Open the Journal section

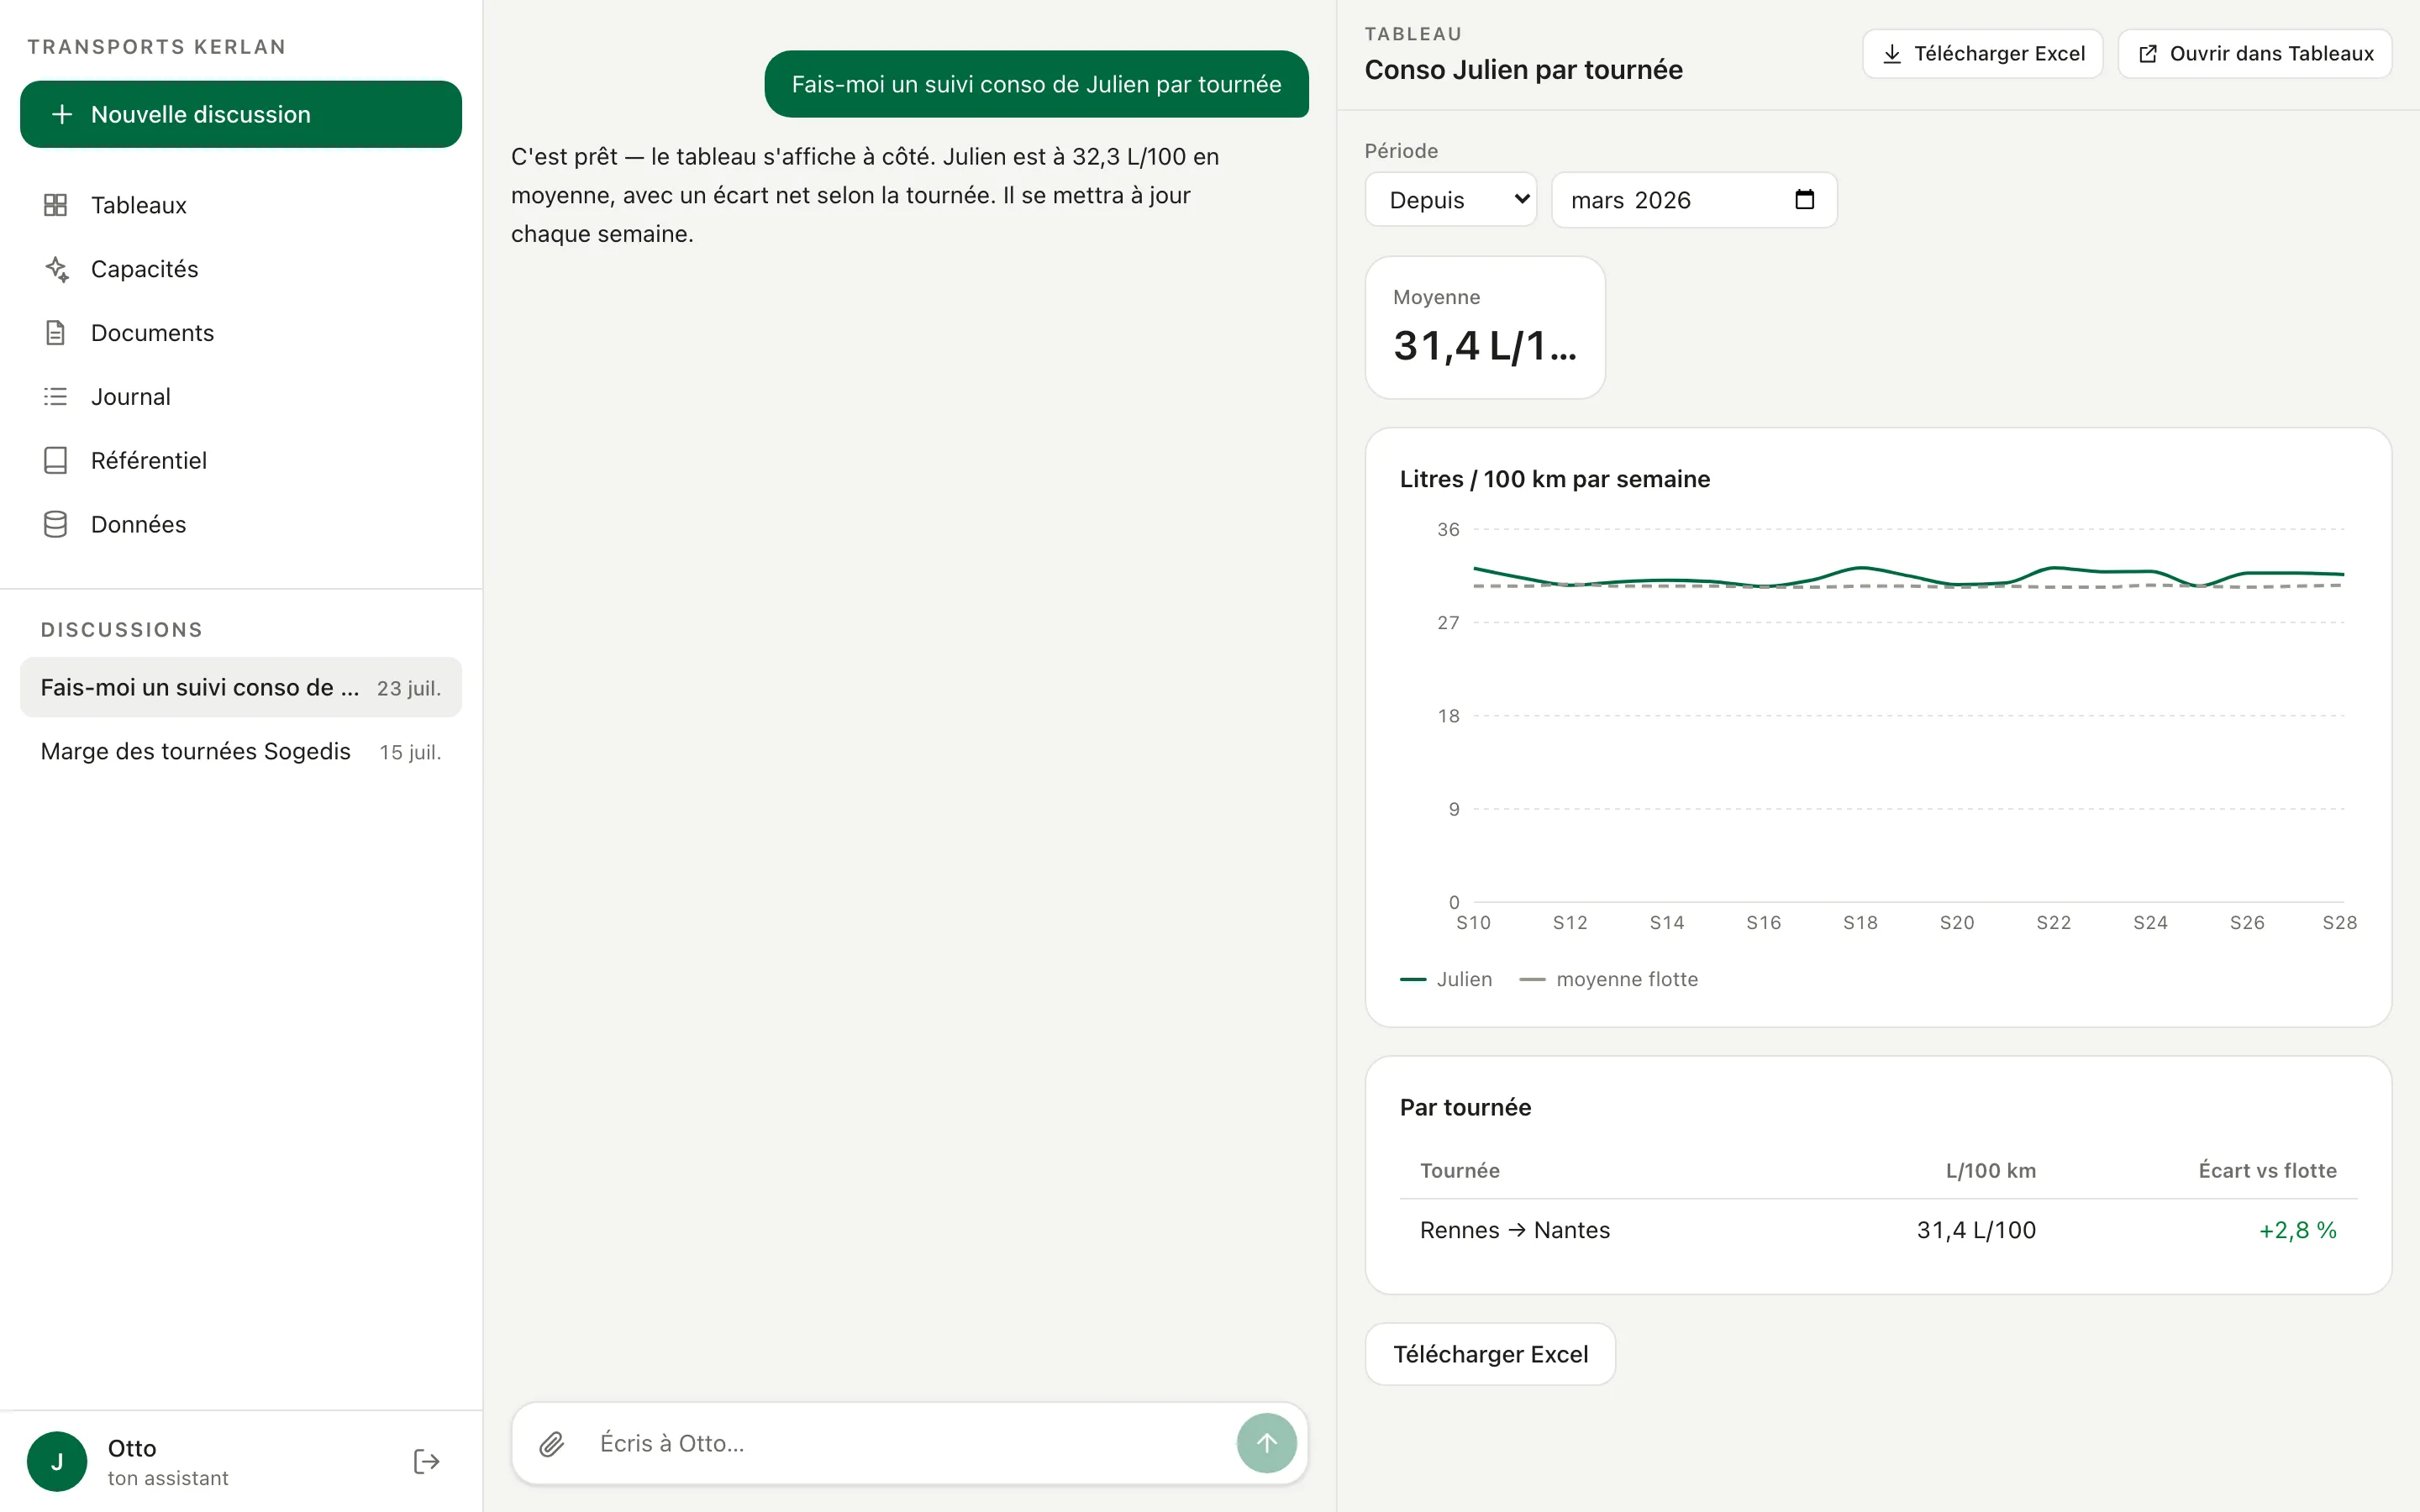click(241, 397)
